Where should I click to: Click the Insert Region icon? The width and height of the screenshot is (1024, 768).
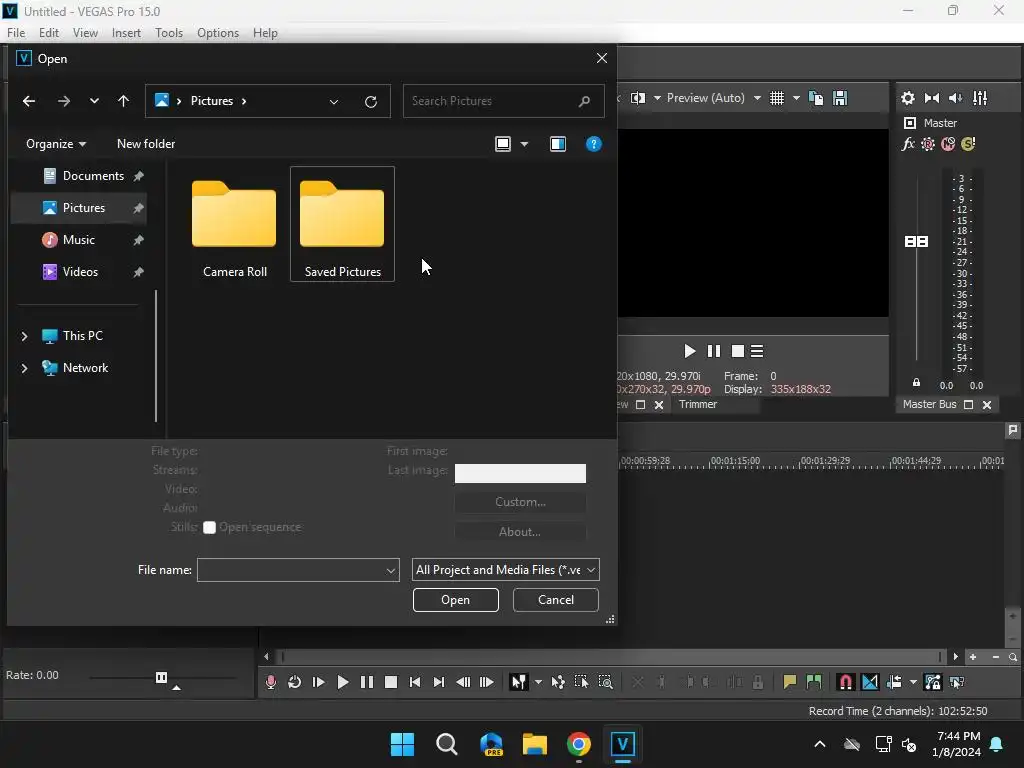coord(814,682)
